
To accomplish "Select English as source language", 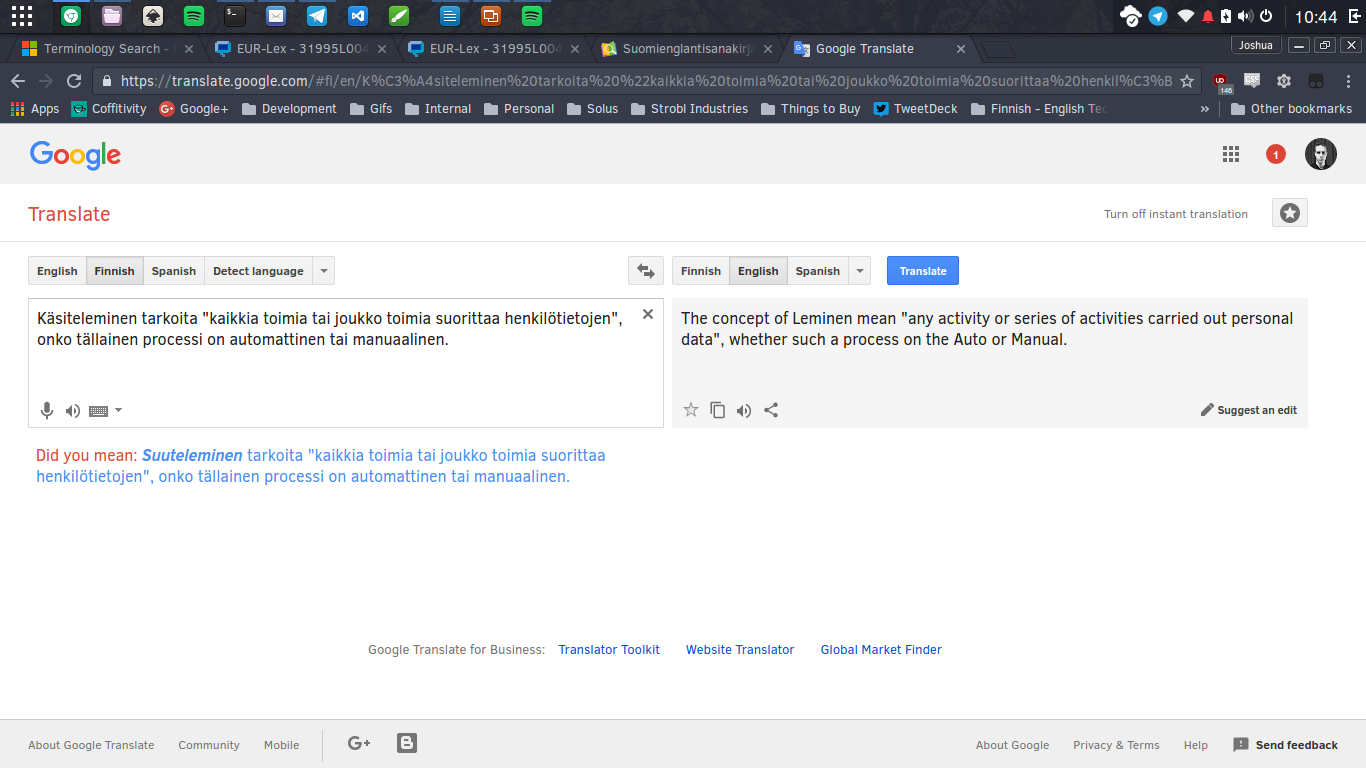I will (57, 271).
